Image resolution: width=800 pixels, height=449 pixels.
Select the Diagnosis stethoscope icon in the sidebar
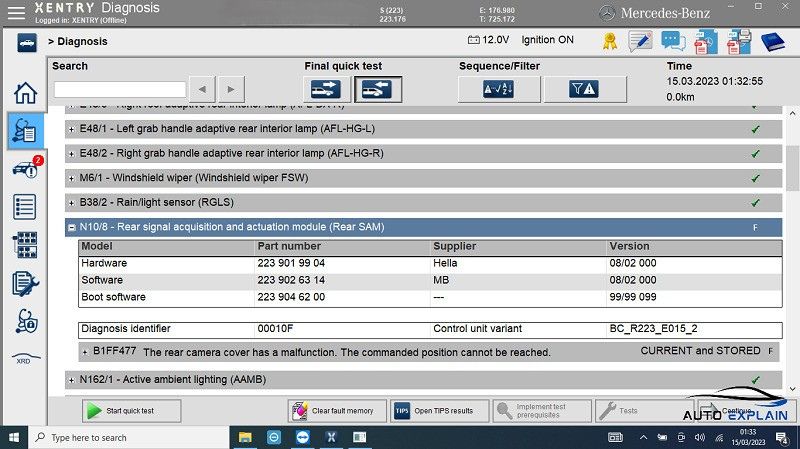point(25,131)
